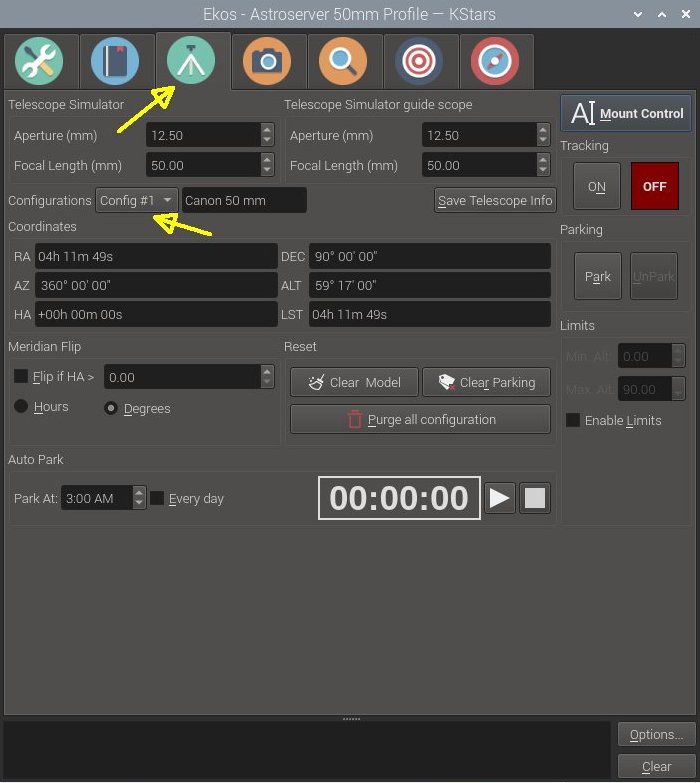Viewport: 700px width, 783px height.
Task: Increase guide scope Aperture with up arrow
Action: click(x=543, y=129)
